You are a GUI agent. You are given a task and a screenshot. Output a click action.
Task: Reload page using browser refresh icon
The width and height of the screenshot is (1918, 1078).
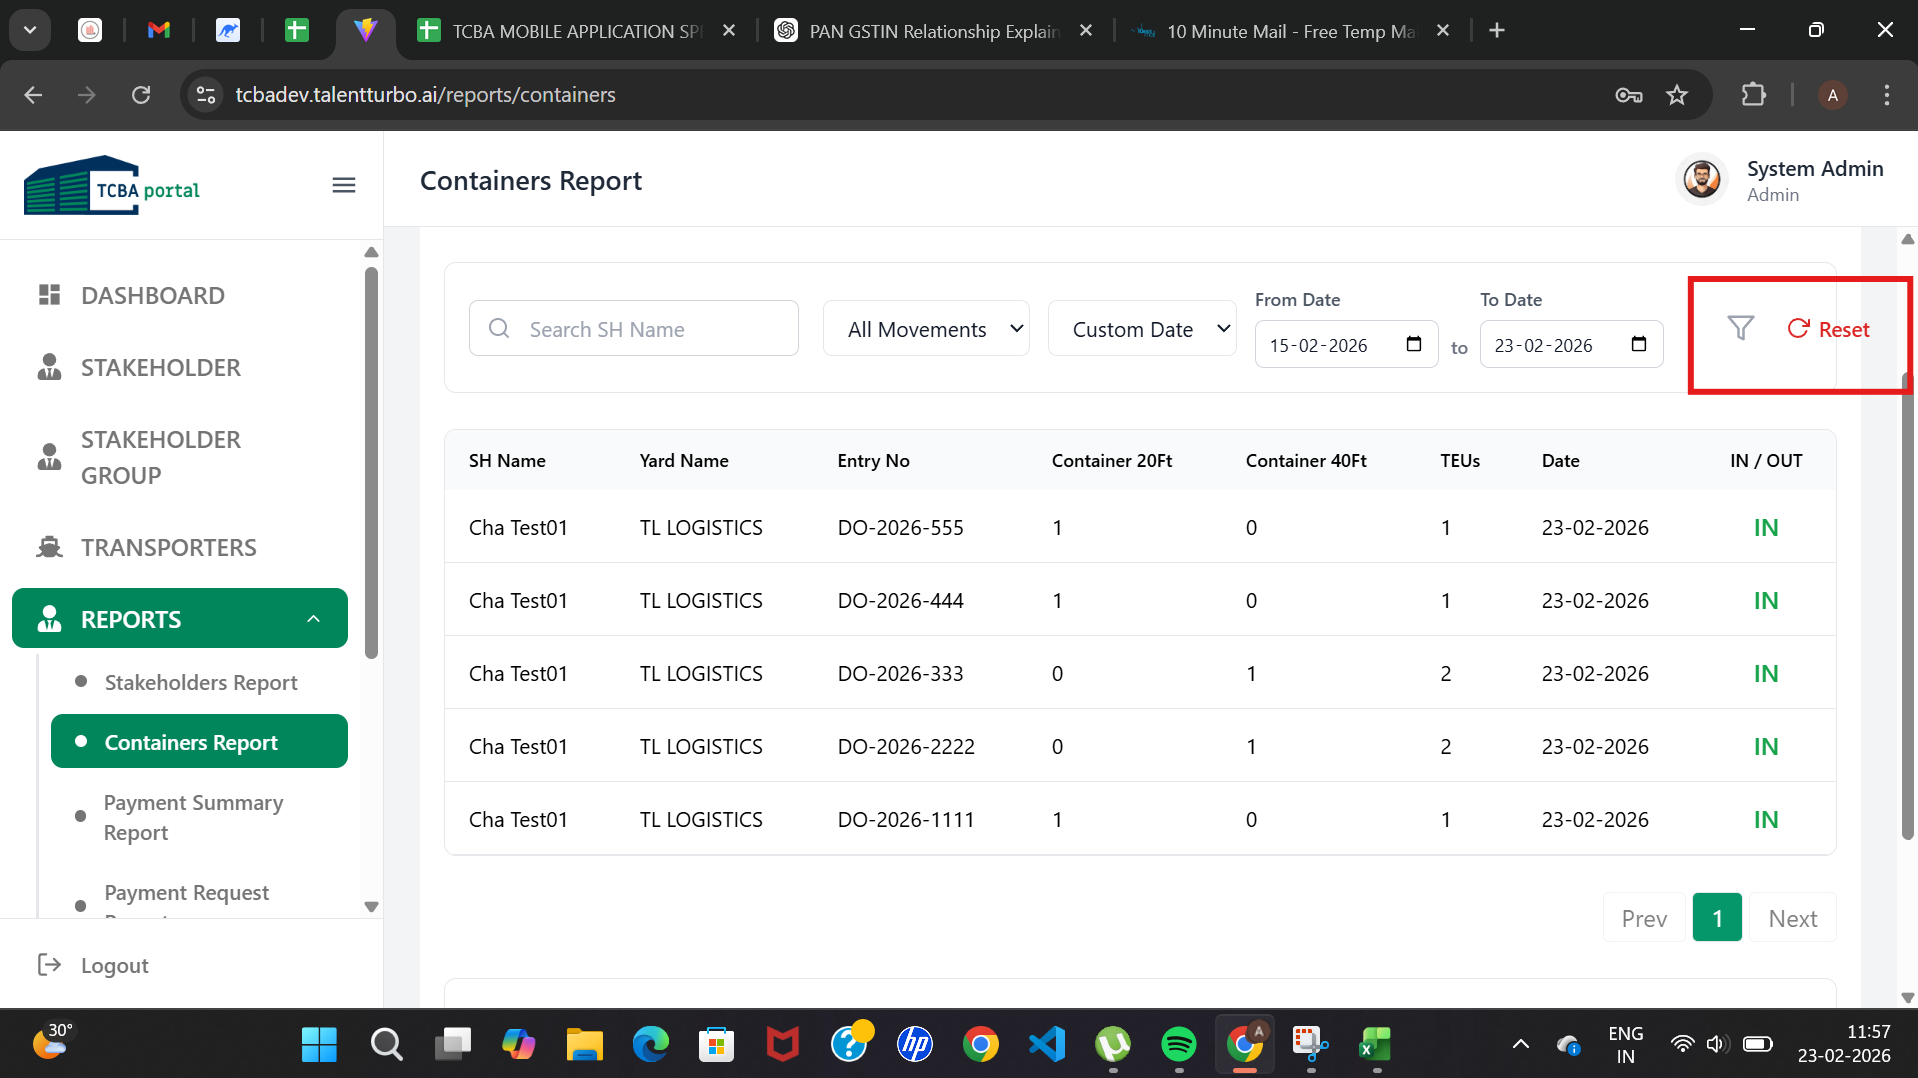[141, 95]
